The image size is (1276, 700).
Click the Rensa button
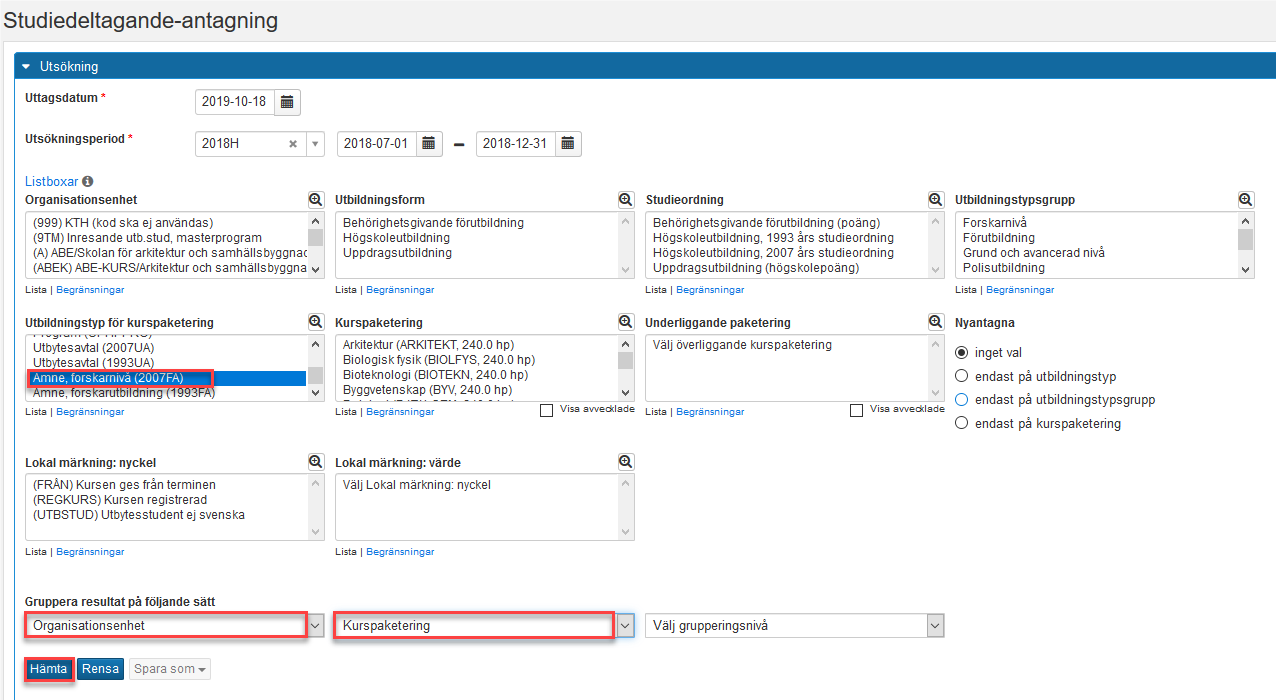tap(100, 669)
